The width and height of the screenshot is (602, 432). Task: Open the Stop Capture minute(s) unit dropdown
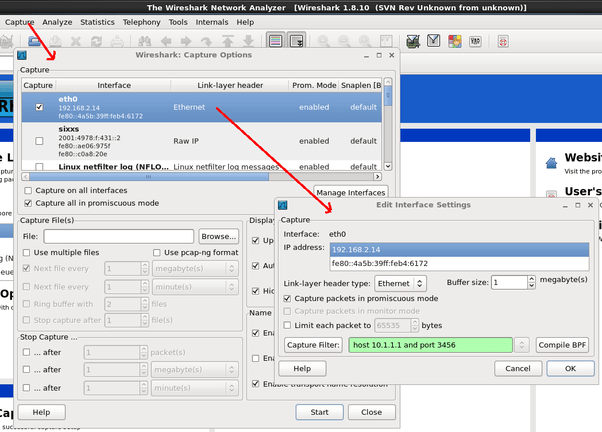(x=195, y=388)
